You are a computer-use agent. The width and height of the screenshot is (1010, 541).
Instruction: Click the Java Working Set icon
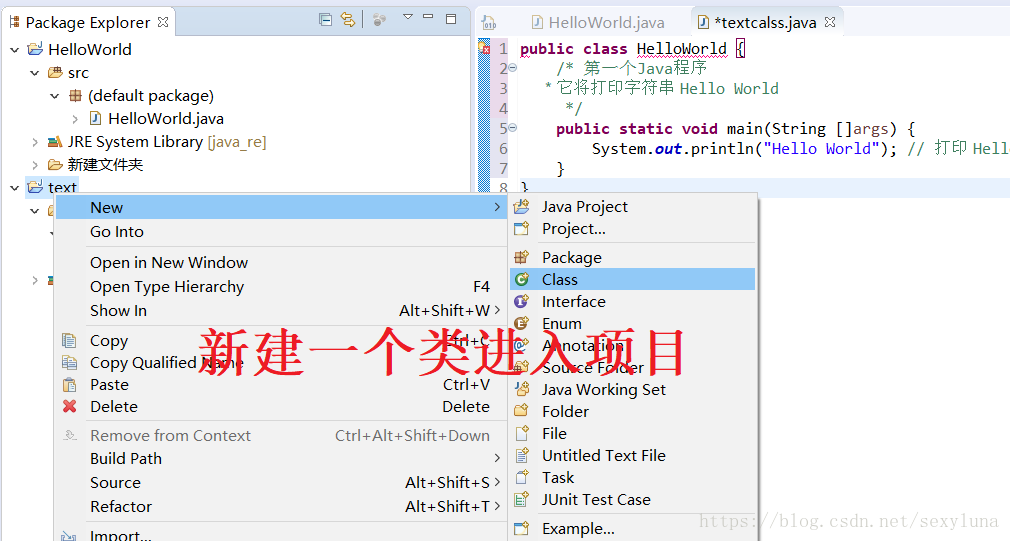click(x=522, y=389)
